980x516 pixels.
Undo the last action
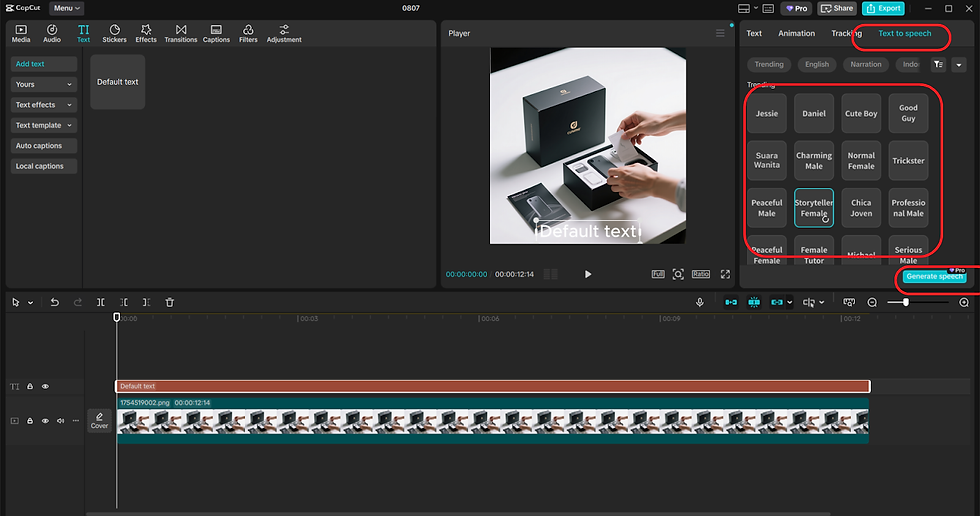click(x=54, y=302)
